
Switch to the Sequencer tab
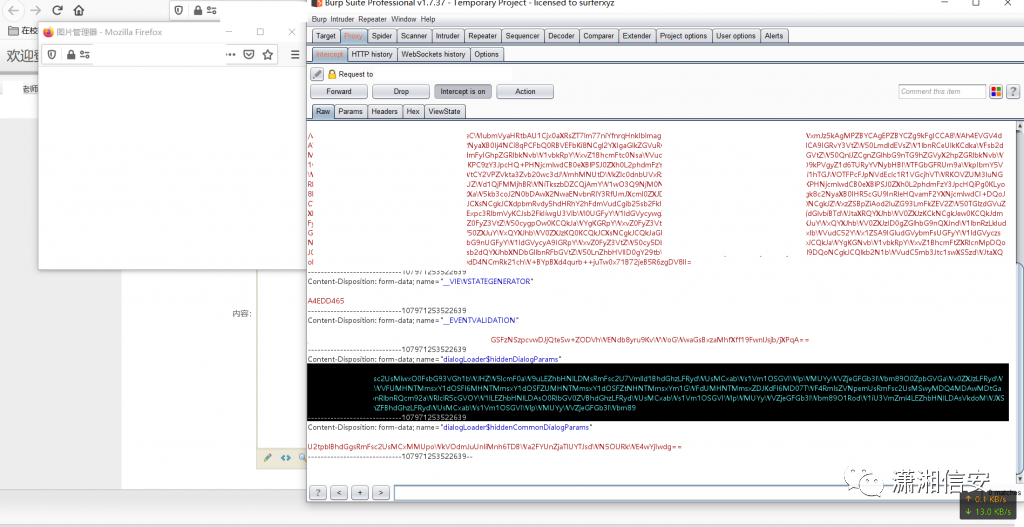522,36
